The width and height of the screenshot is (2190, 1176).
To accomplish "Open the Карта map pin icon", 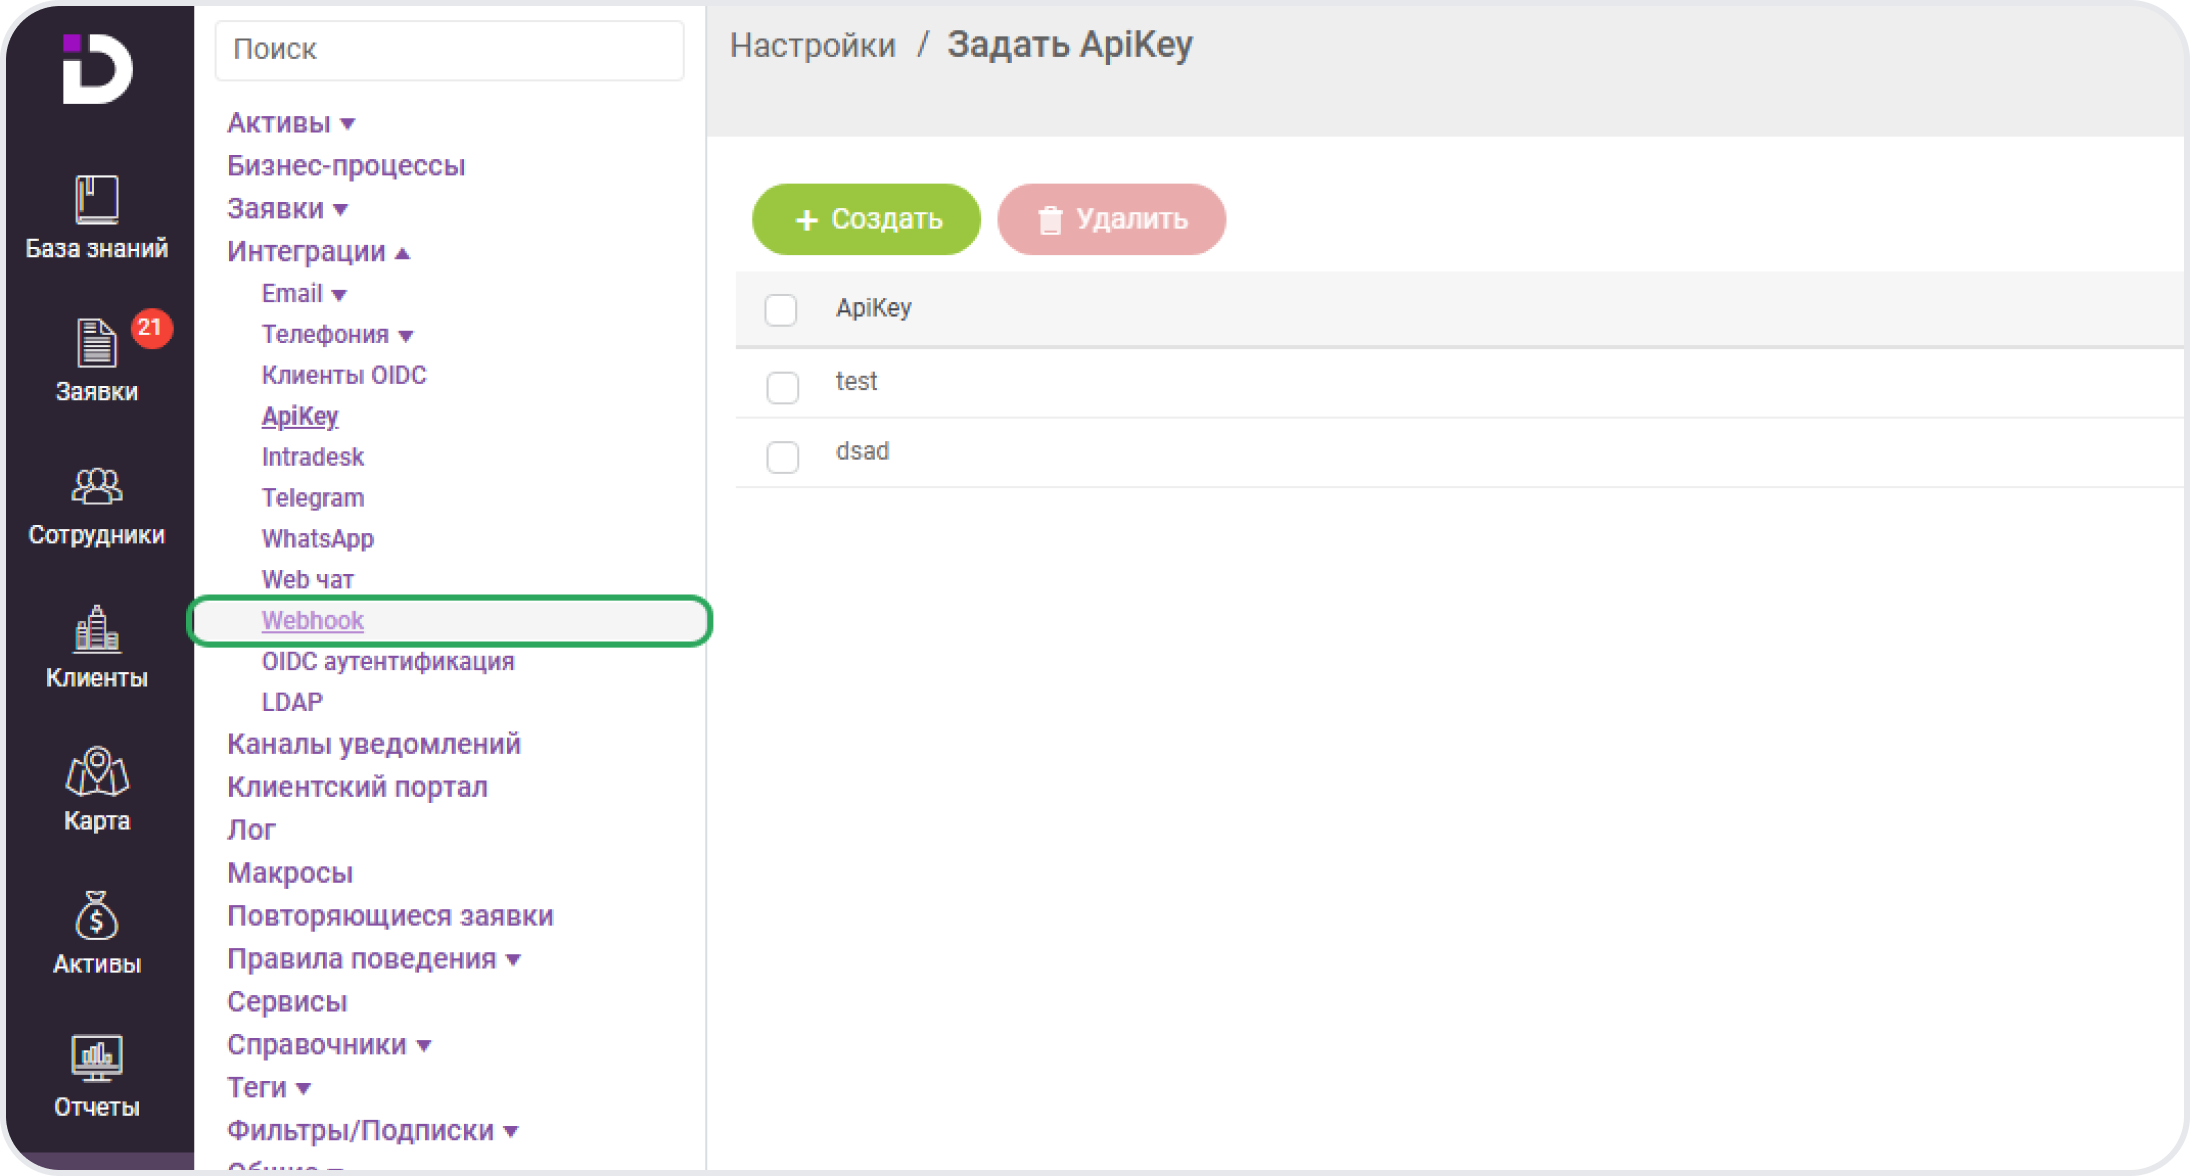I will (97, 772).
